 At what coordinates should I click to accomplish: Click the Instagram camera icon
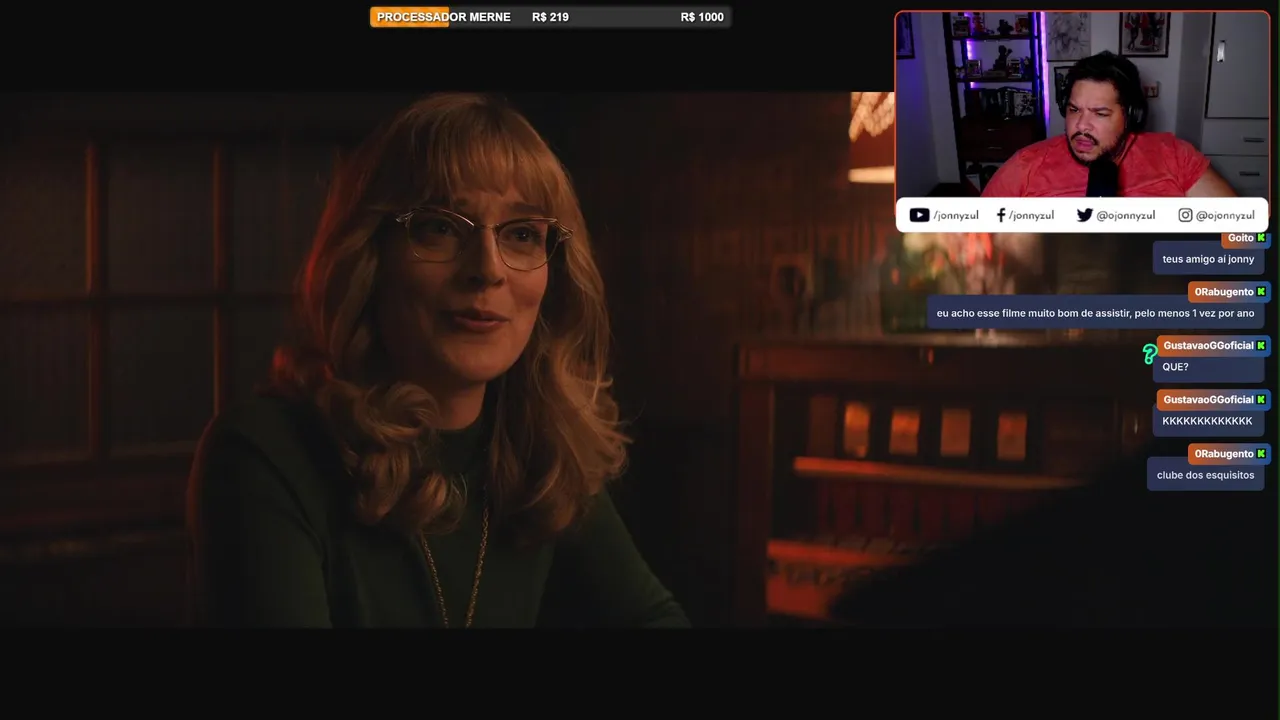[1185, 215]
